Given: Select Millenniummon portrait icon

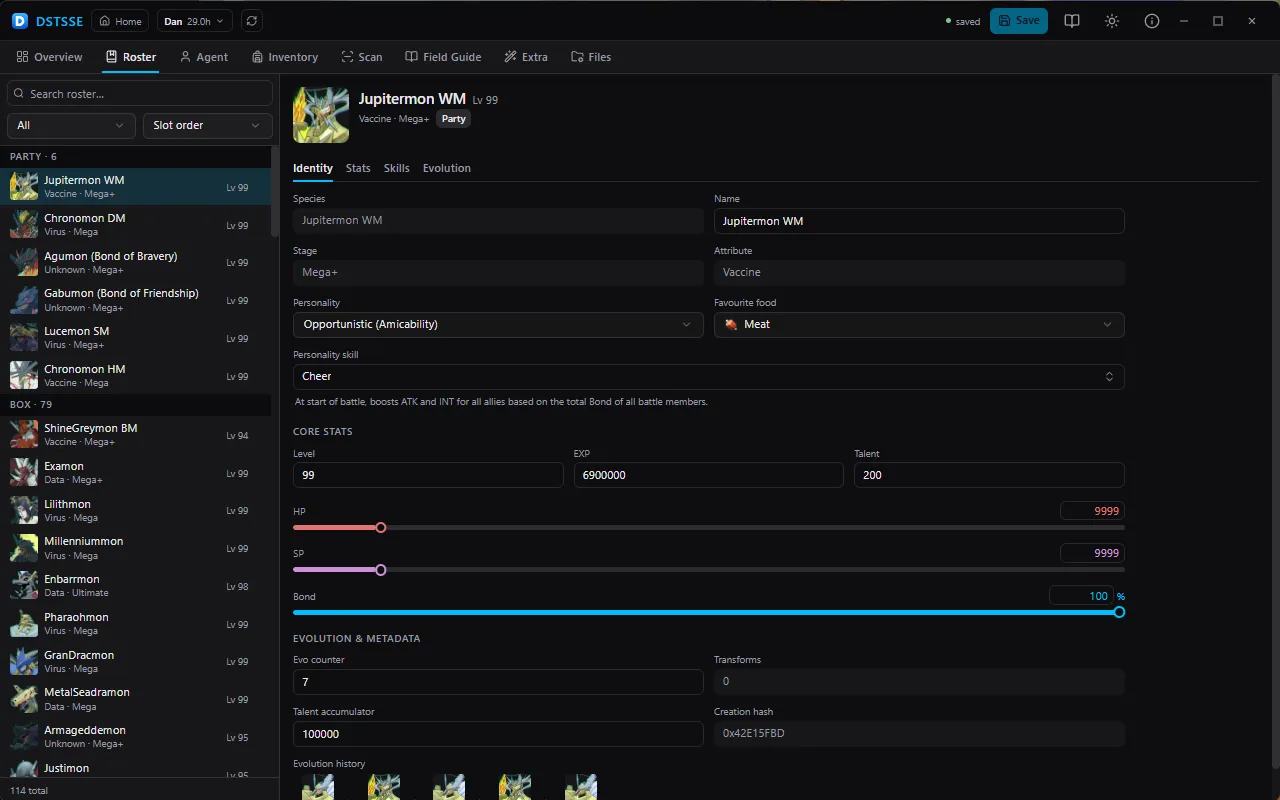Looking at the screenshot, I should [24, 548].
